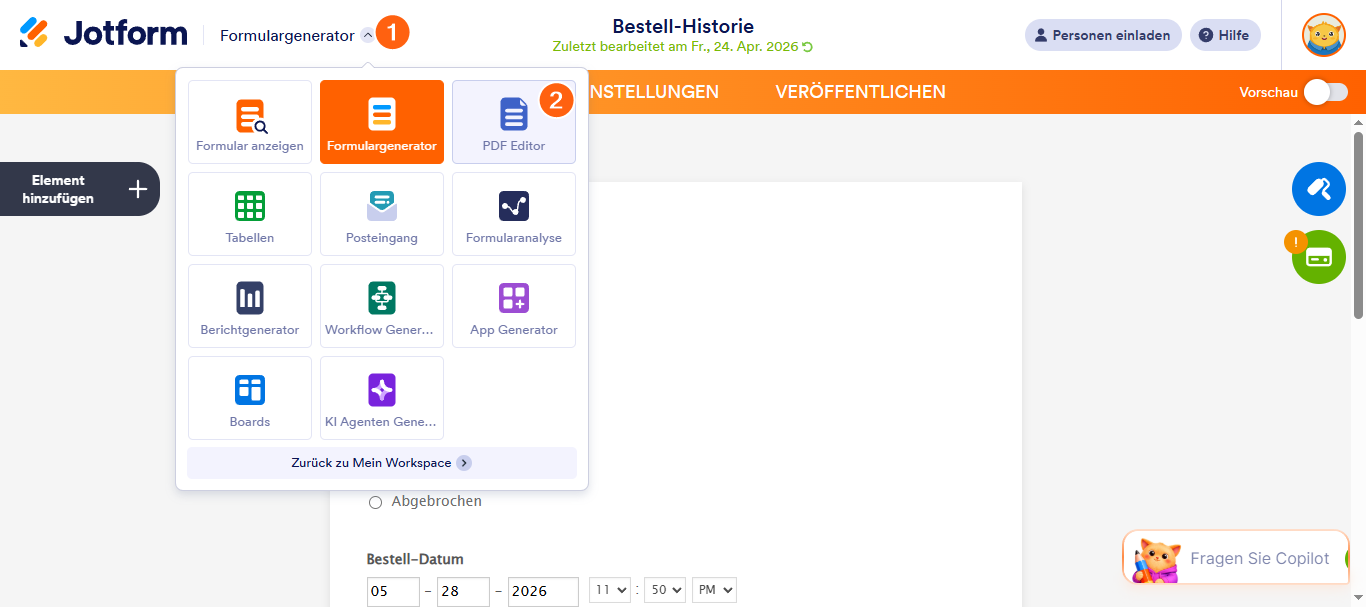
Task: Open the App Generator tile
Action: (x=514, y=306)
